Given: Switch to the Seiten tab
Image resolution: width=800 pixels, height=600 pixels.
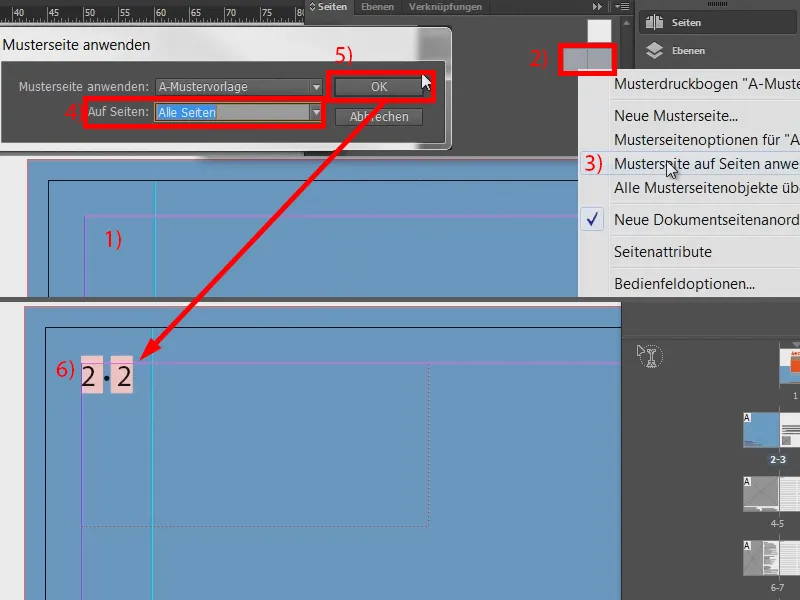Looking at the screenshot, I should (332, 7).
